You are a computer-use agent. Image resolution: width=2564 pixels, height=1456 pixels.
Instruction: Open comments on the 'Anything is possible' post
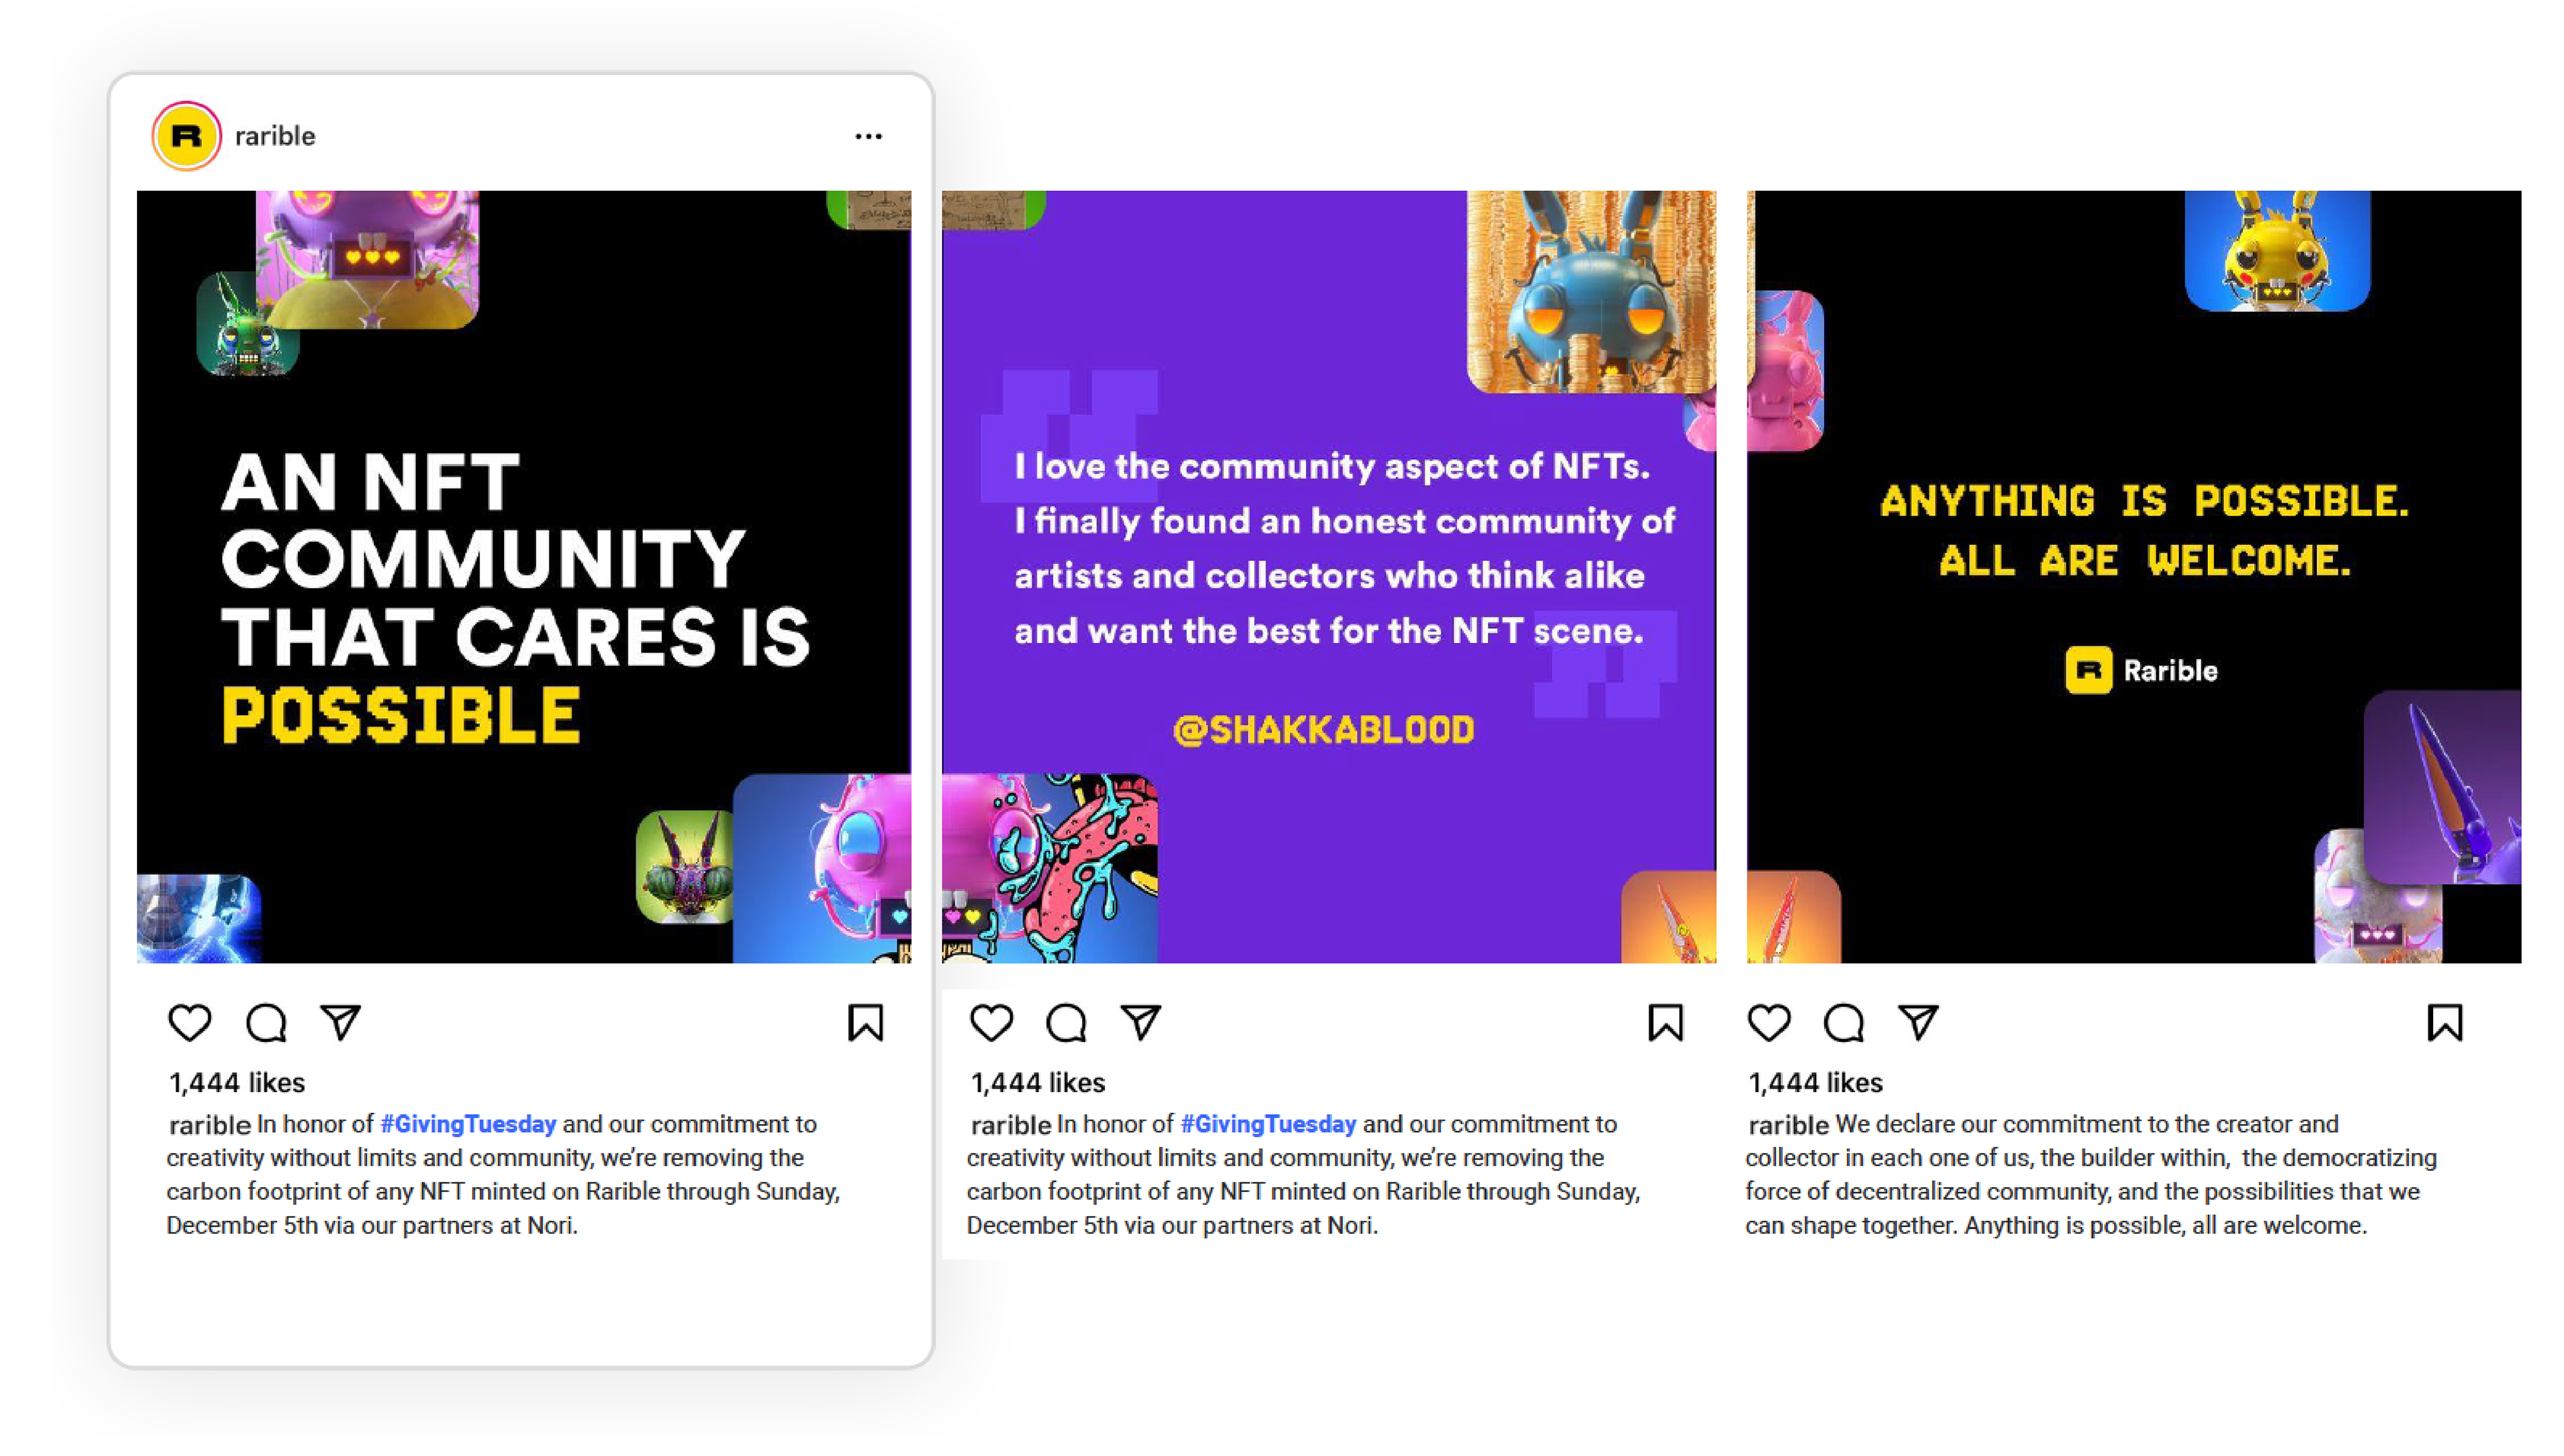[x=1843, y=1022]
